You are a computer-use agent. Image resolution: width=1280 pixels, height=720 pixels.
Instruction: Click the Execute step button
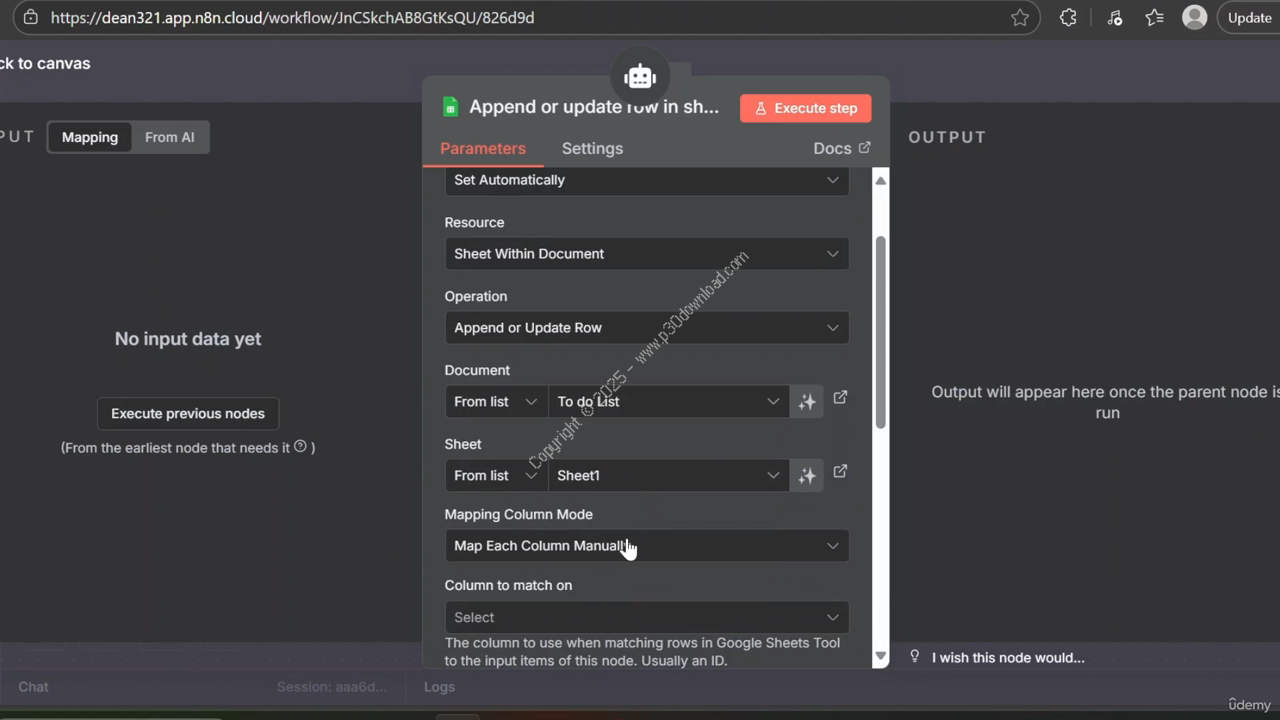(805, 108)
